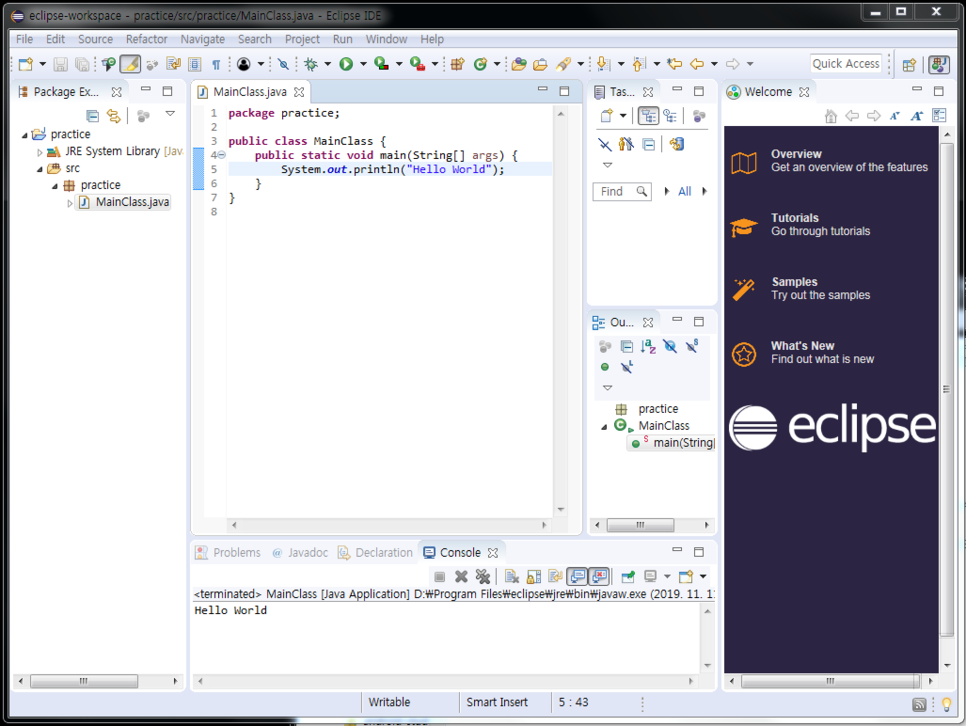Toggle Hide Fields in Outline view

670,347
